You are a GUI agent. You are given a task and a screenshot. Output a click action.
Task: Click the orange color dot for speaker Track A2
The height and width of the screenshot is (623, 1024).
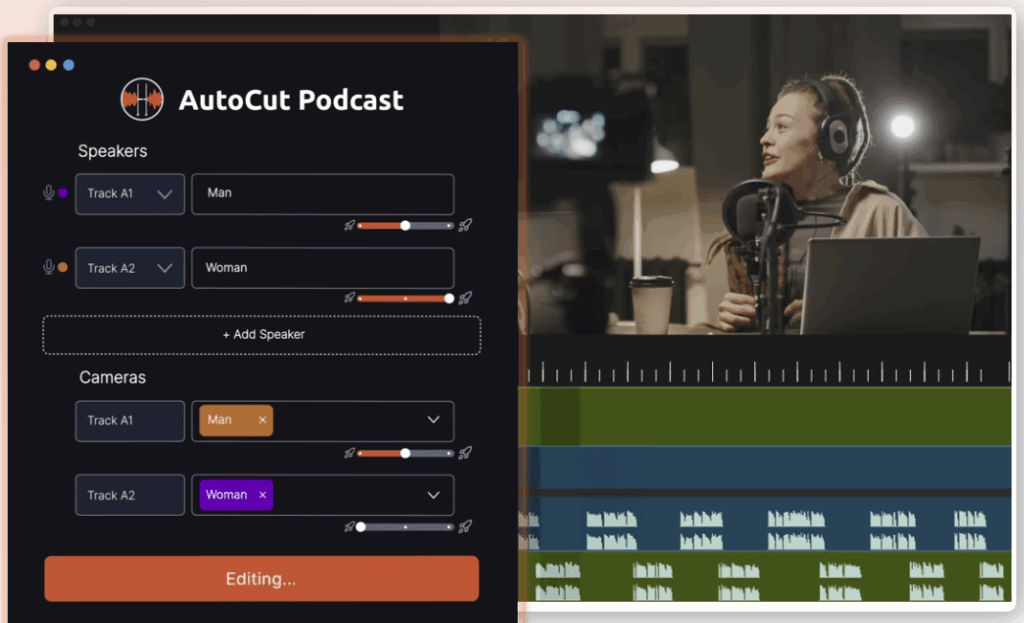63,267
